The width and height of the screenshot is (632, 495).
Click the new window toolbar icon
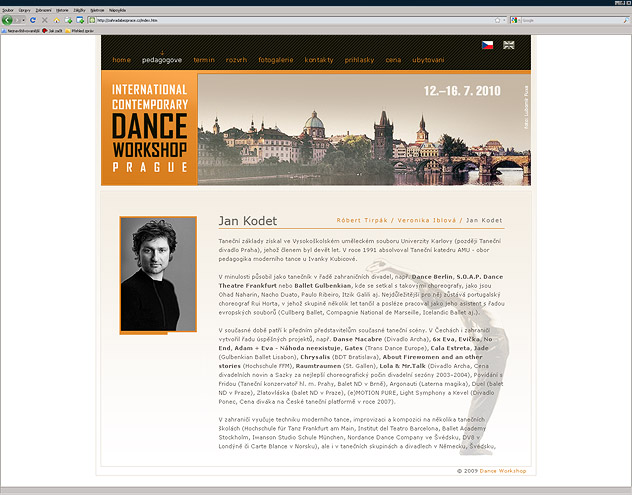(80, 20)
